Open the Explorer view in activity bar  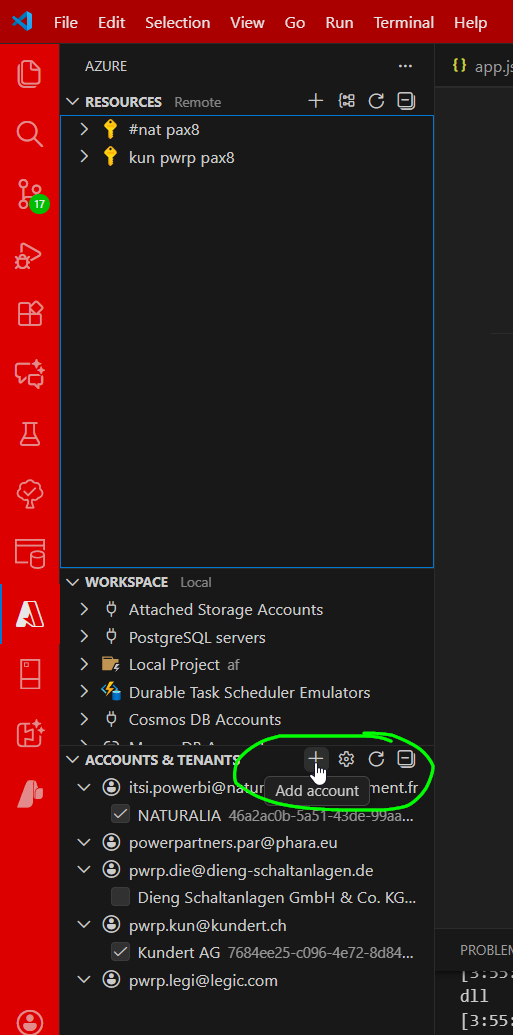[x=29, y=73]
